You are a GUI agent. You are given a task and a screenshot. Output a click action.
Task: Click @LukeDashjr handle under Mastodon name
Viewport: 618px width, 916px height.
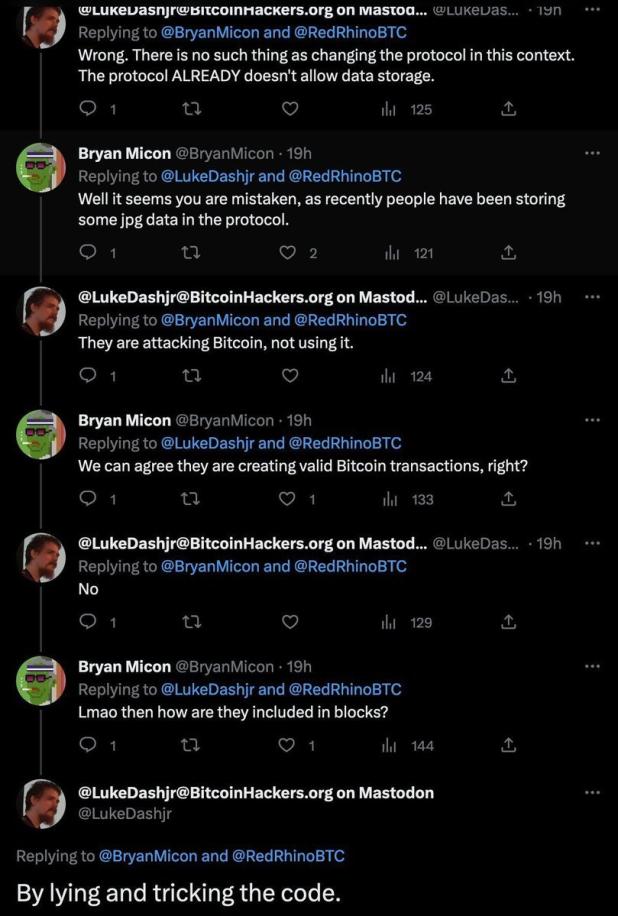[x=125, y=813]
